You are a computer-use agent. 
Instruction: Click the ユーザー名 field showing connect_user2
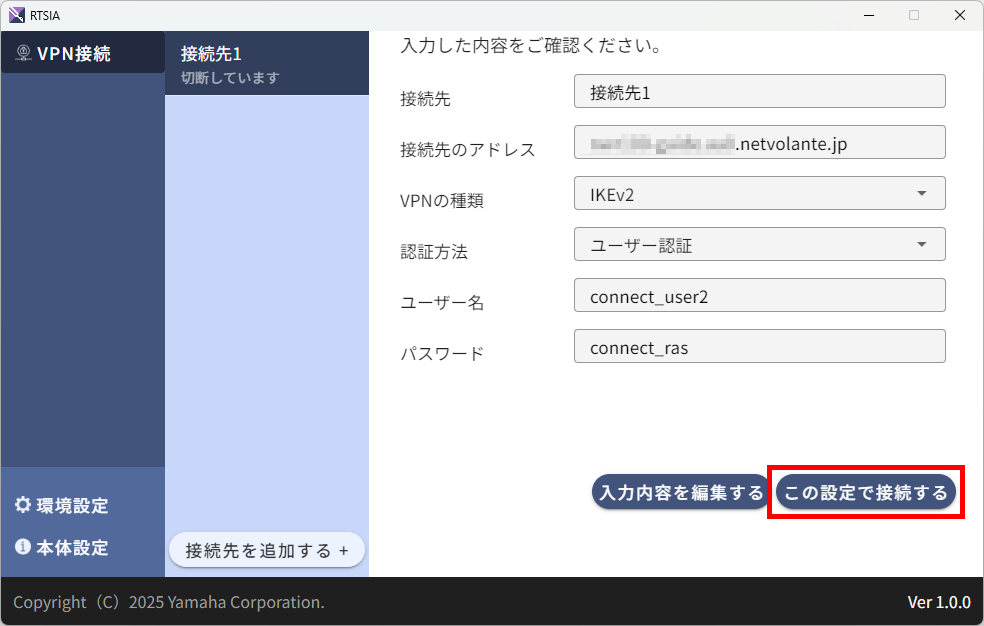click(x=759, y=295)
